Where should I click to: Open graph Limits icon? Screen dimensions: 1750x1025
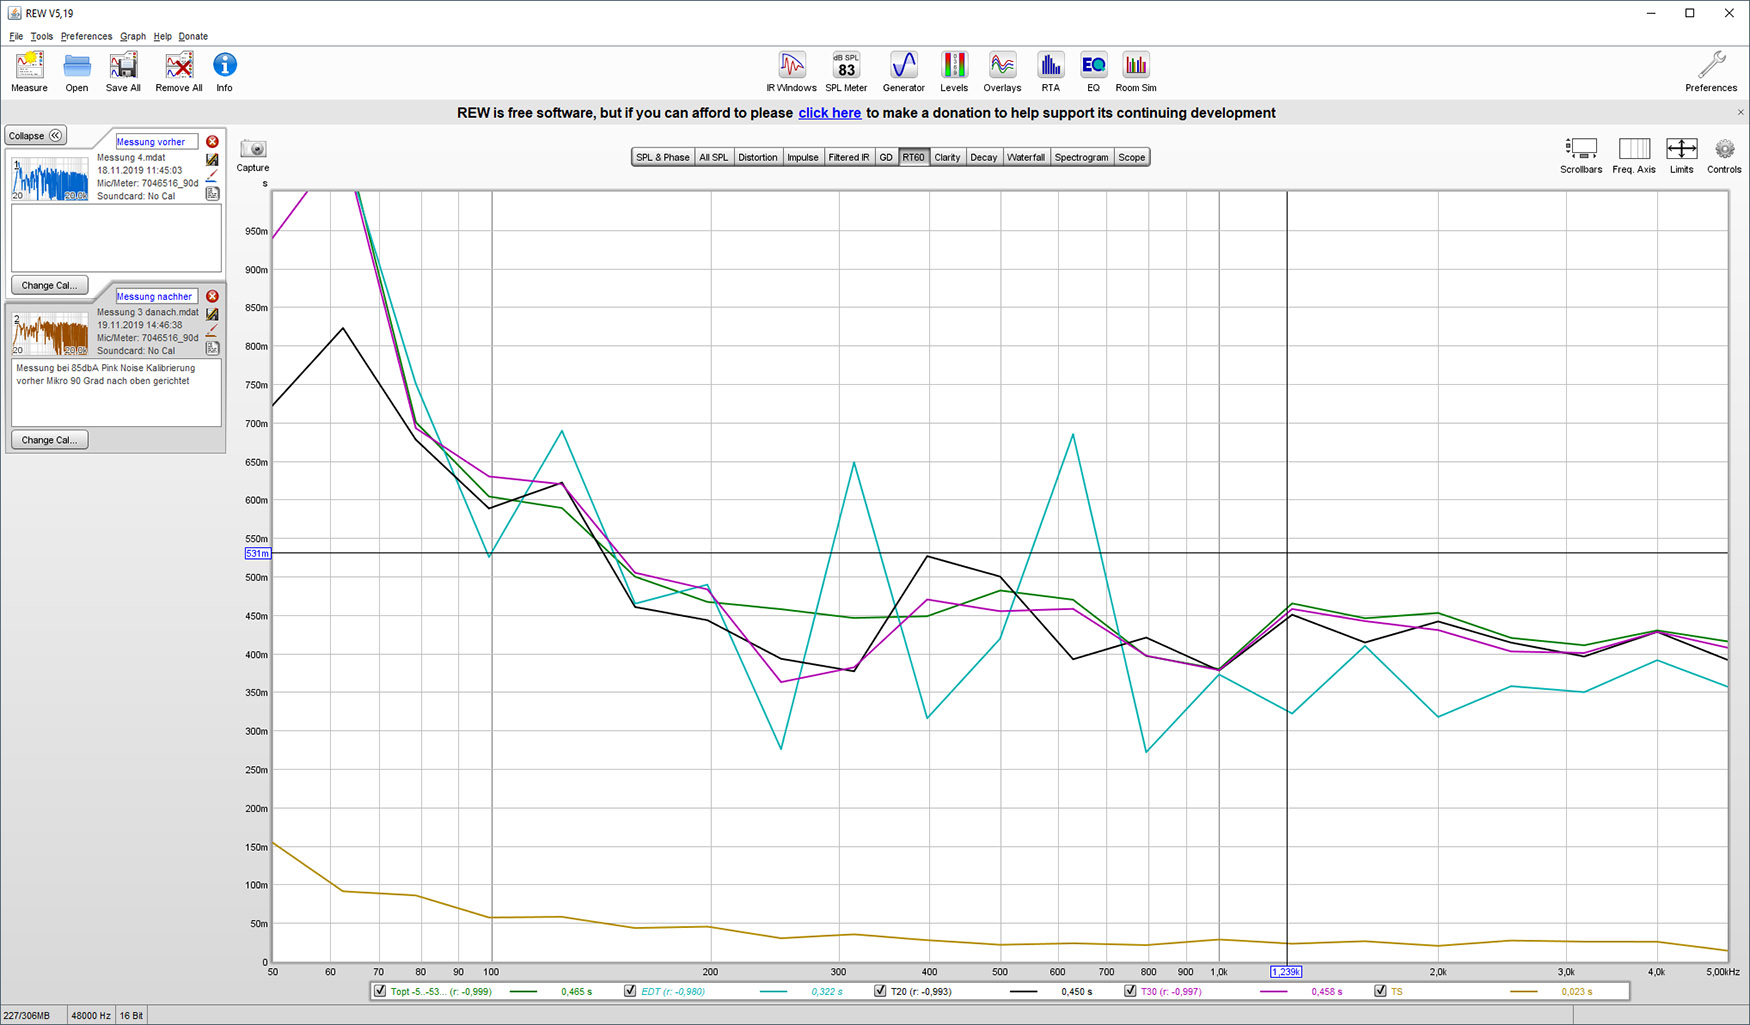[x=1681, y=149]
